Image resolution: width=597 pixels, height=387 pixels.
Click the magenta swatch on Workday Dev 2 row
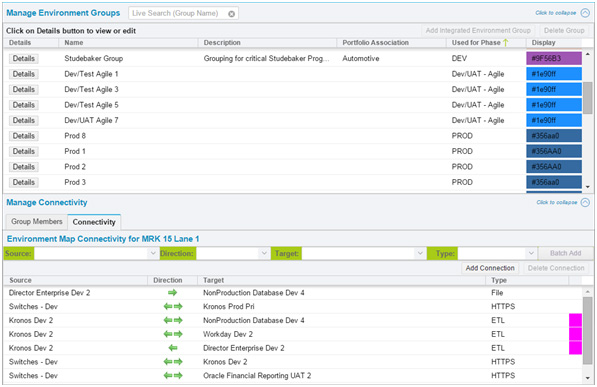[x=575, y=334]
